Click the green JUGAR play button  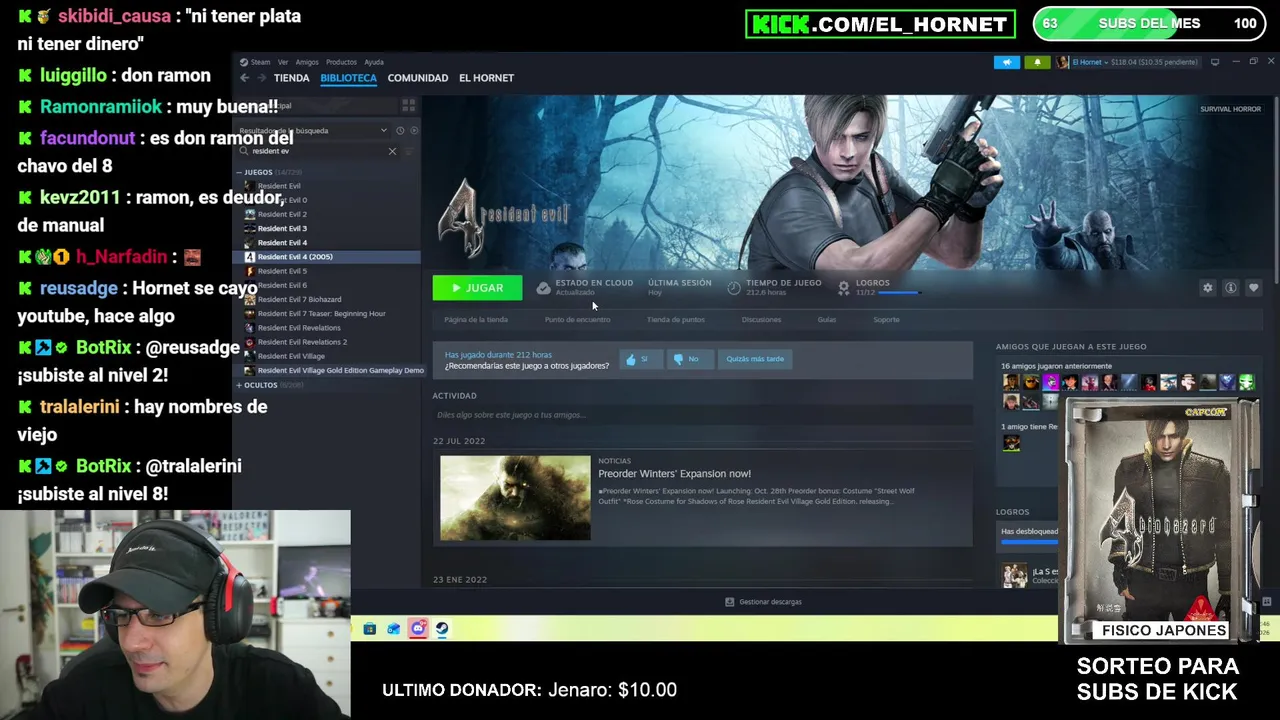tap(477, 288)
